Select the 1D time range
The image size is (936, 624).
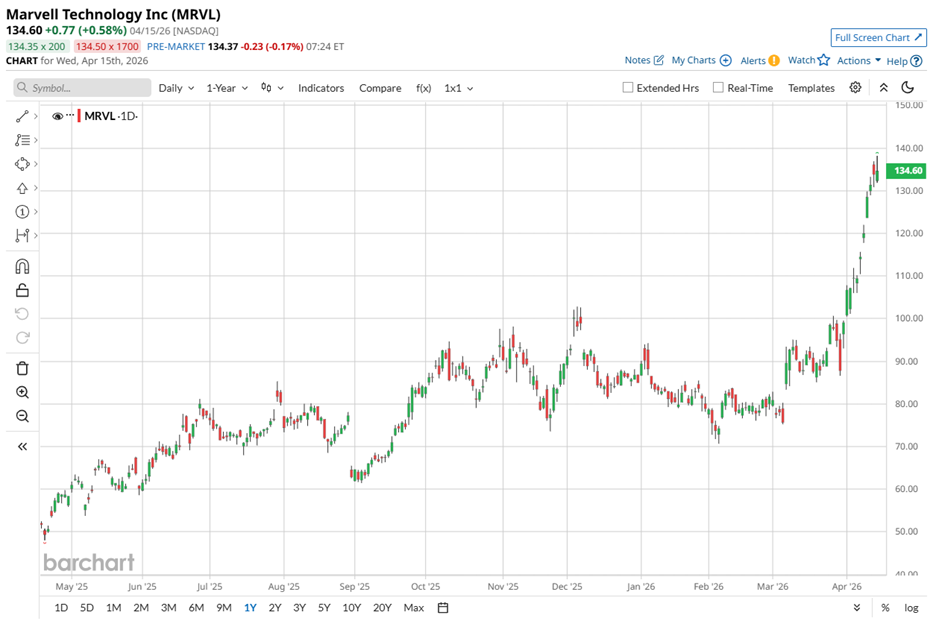pyautogui.click(x=61, y=607)
